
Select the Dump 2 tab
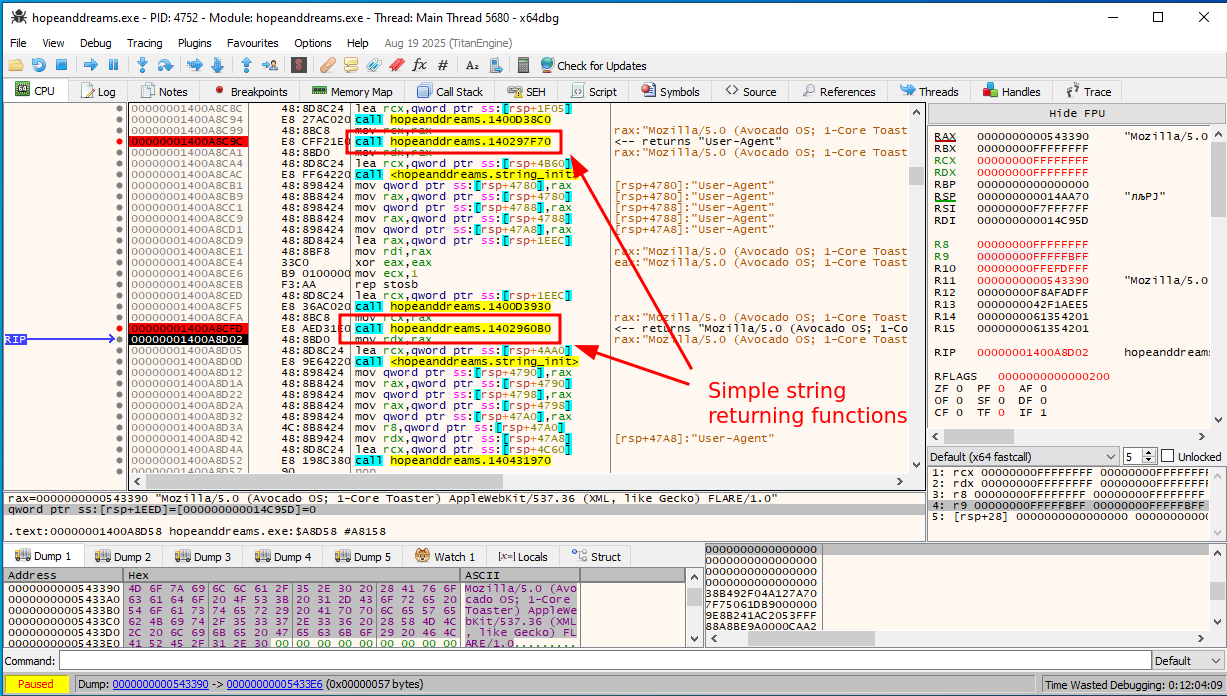123,557
